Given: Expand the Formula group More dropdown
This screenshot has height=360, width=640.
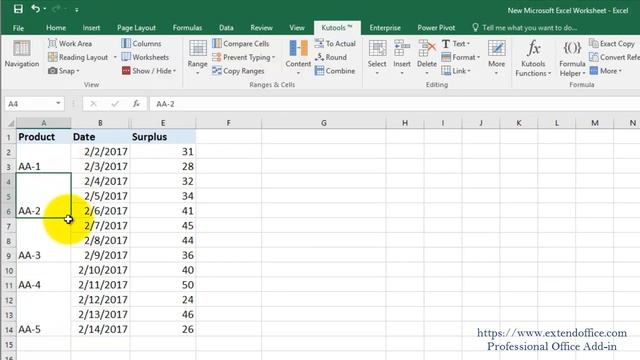Looking at the screenshot, I should click(x=606, y=71).
